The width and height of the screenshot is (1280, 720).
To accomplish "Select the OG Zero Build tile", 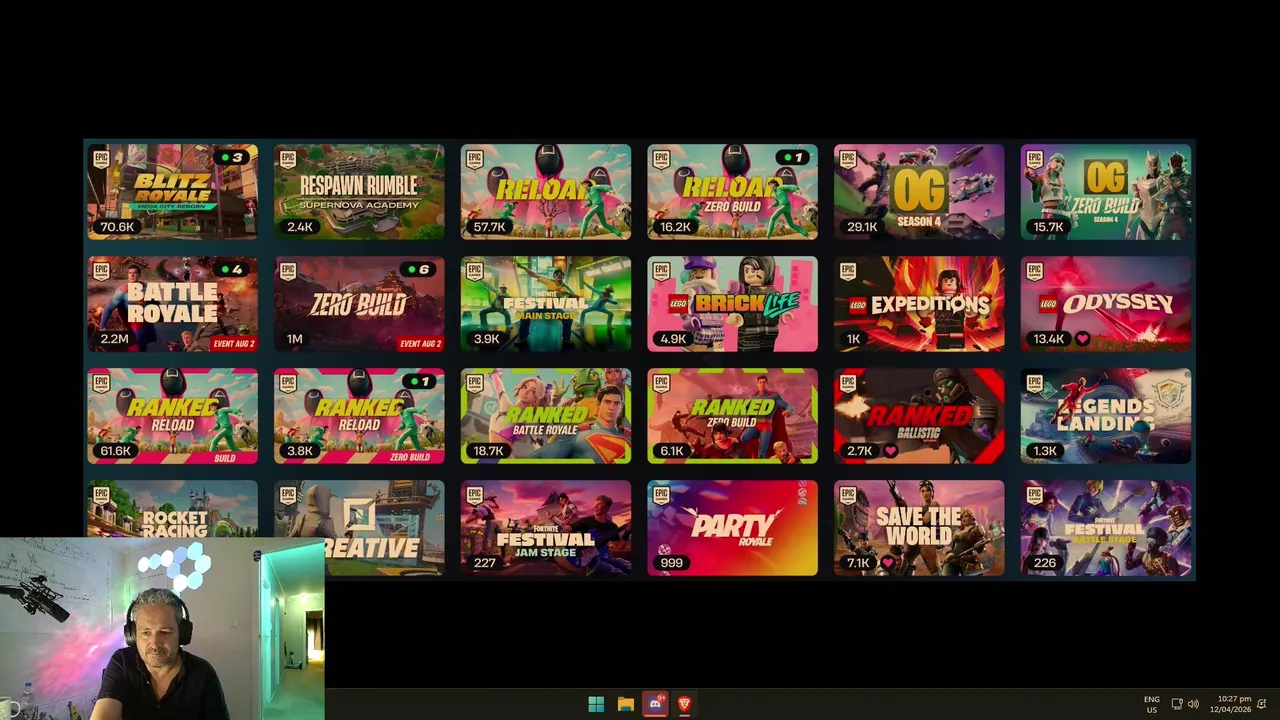I will point(1106,192).
